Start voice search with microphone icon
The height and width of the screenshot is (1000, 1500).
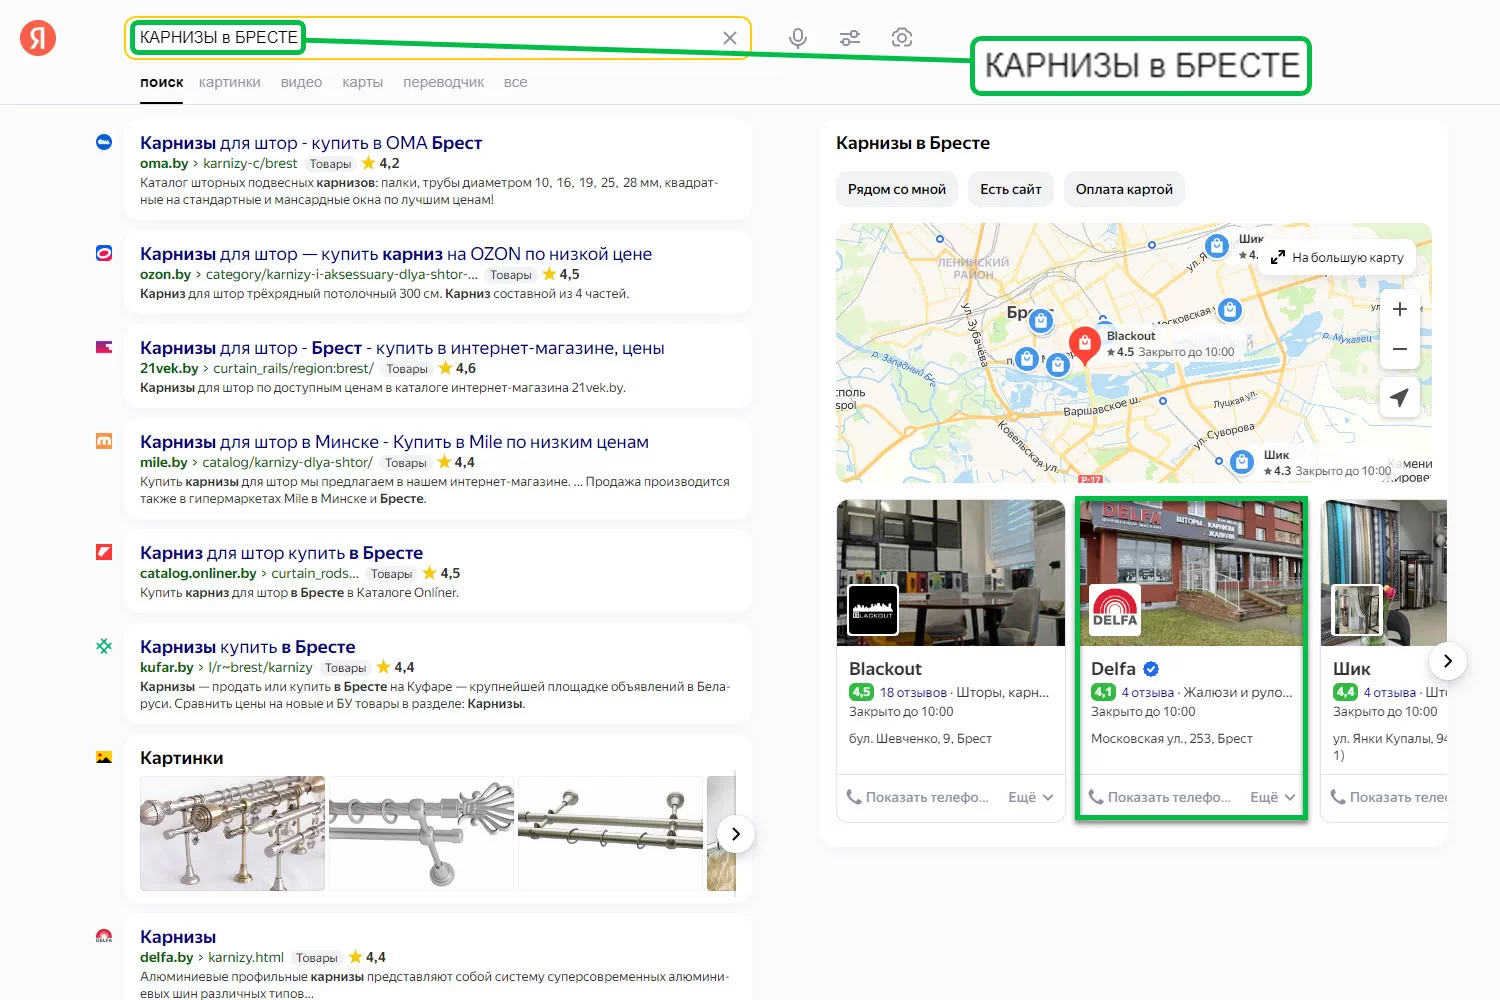(797, 38)
